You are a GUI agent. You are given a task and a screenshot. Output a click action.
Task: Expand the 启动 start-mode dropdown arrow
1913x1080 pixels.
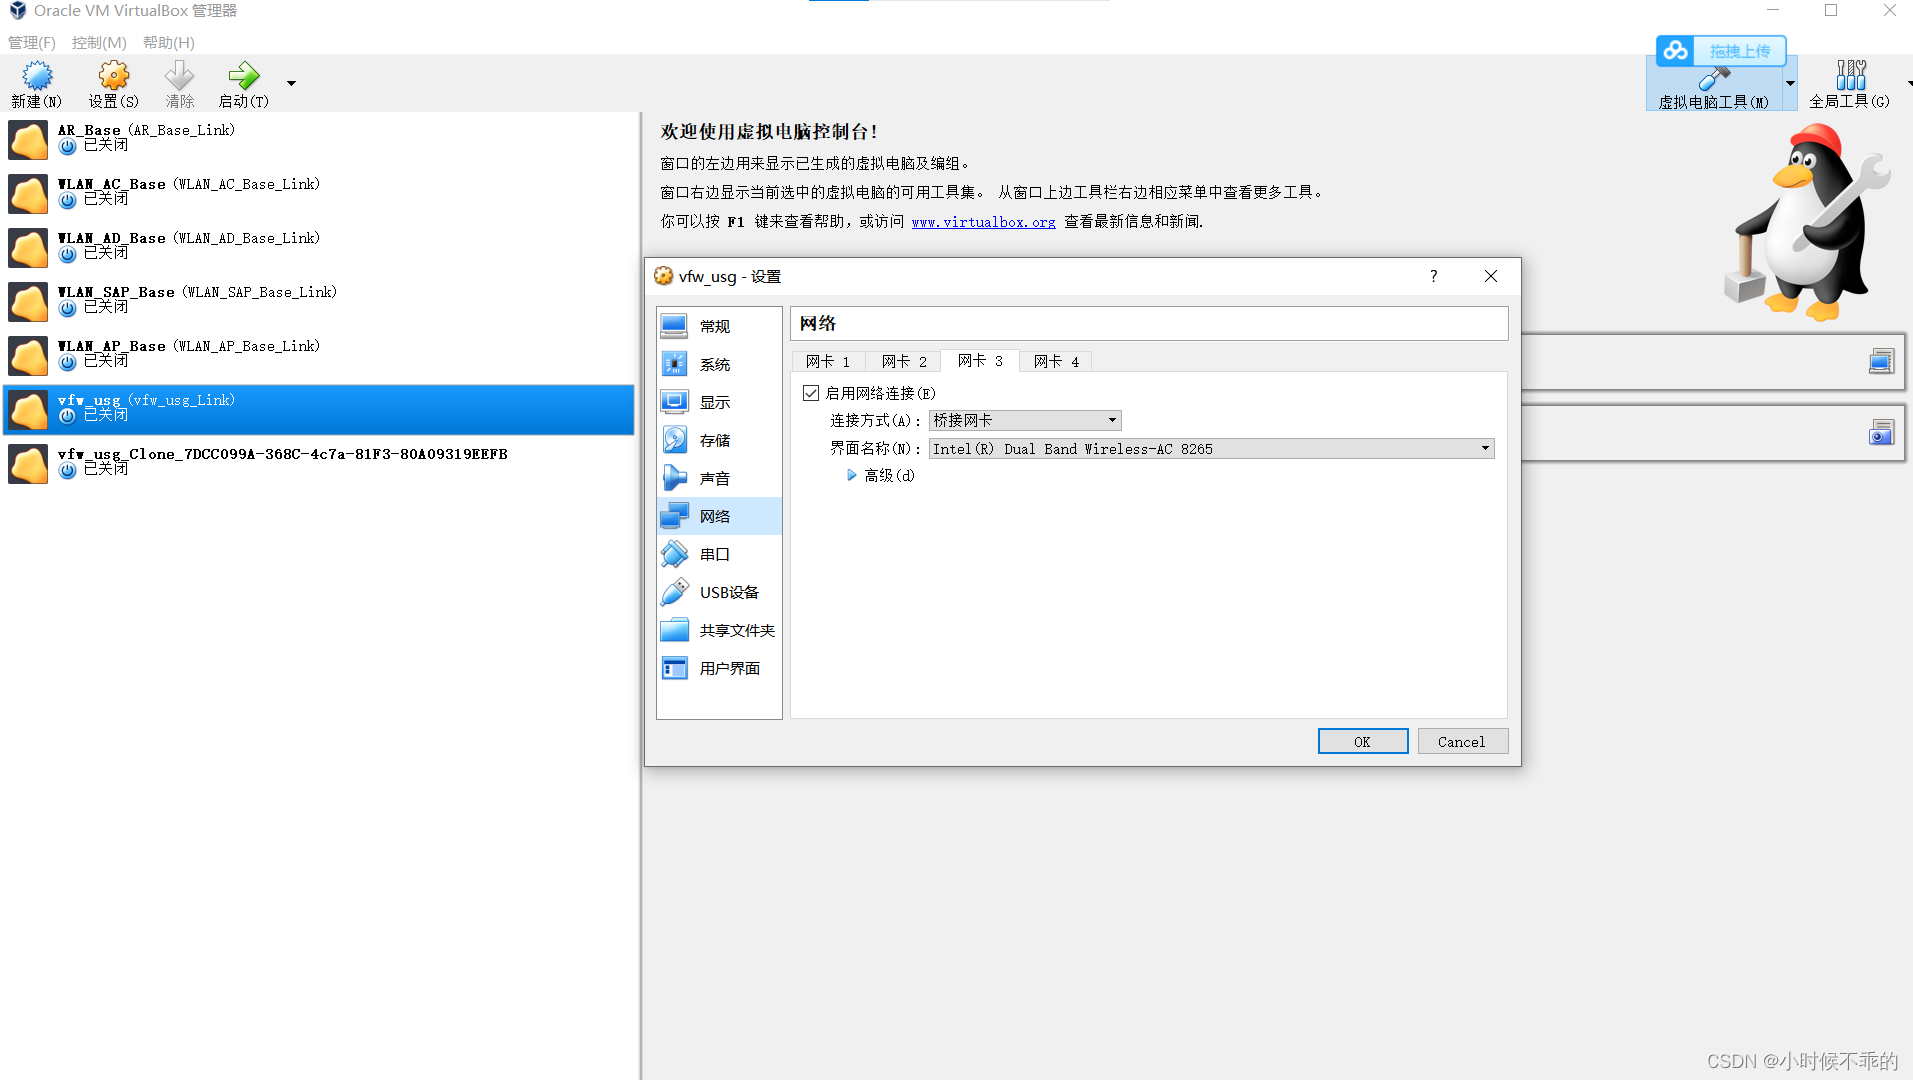(291, 83)
